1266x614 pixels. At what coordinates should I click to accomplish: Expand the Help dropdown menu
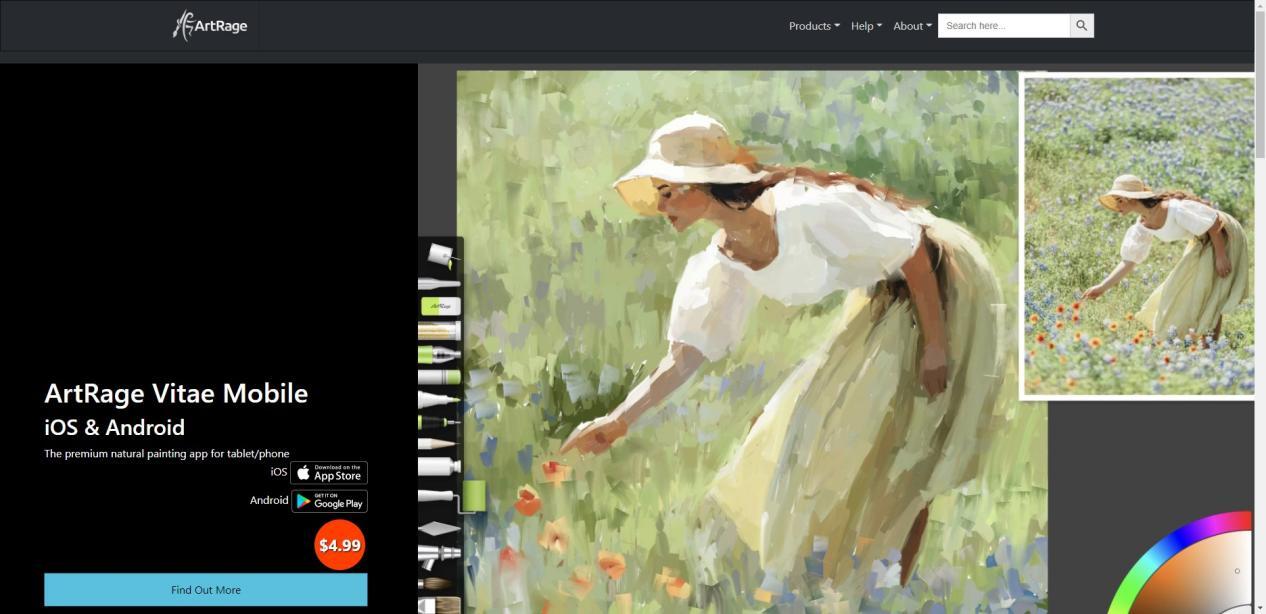(x=866, y=26)
